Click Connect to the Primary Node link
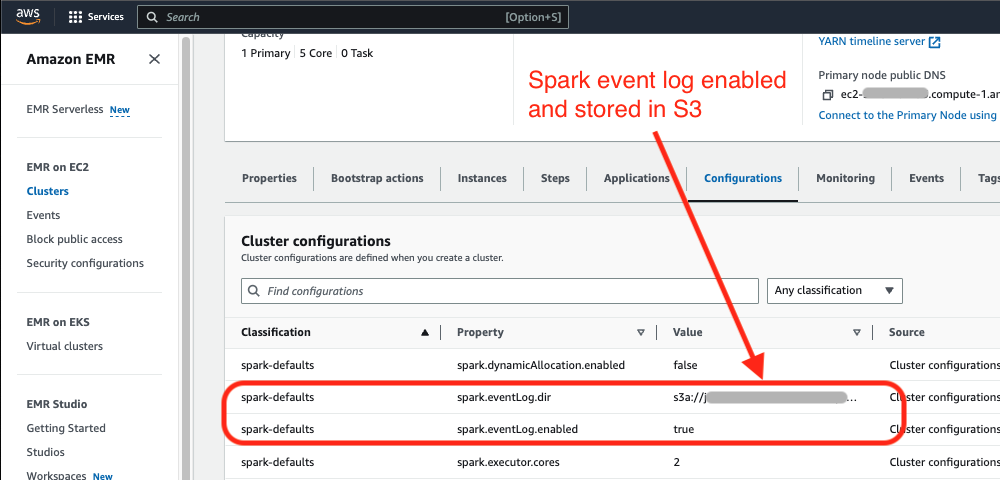This screenshot has width=1000, height=480. 909,115
